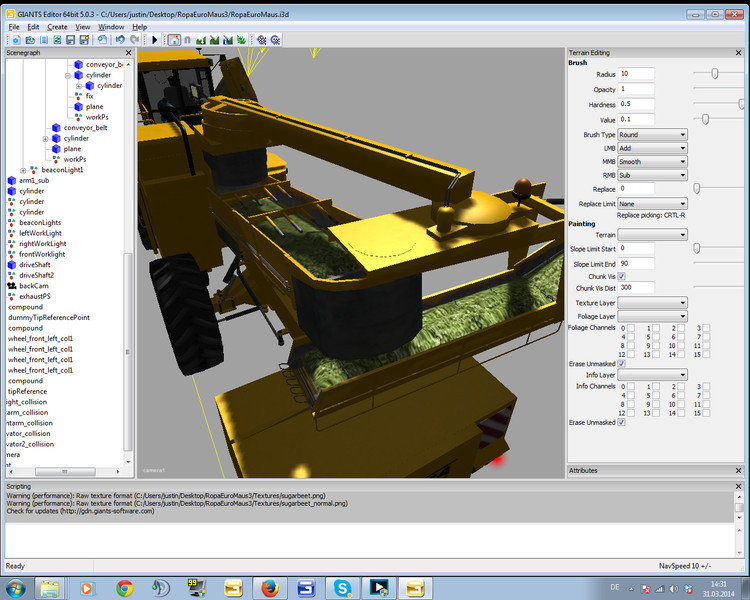Adjust the Radius slider
750x600 pixels.
pos(715,74)
